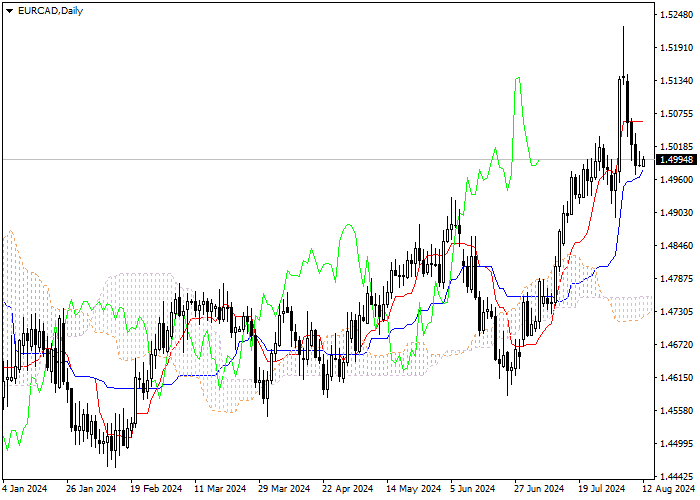
Task: Select price level 1.47305 on the scale
Action: point(676,312)
